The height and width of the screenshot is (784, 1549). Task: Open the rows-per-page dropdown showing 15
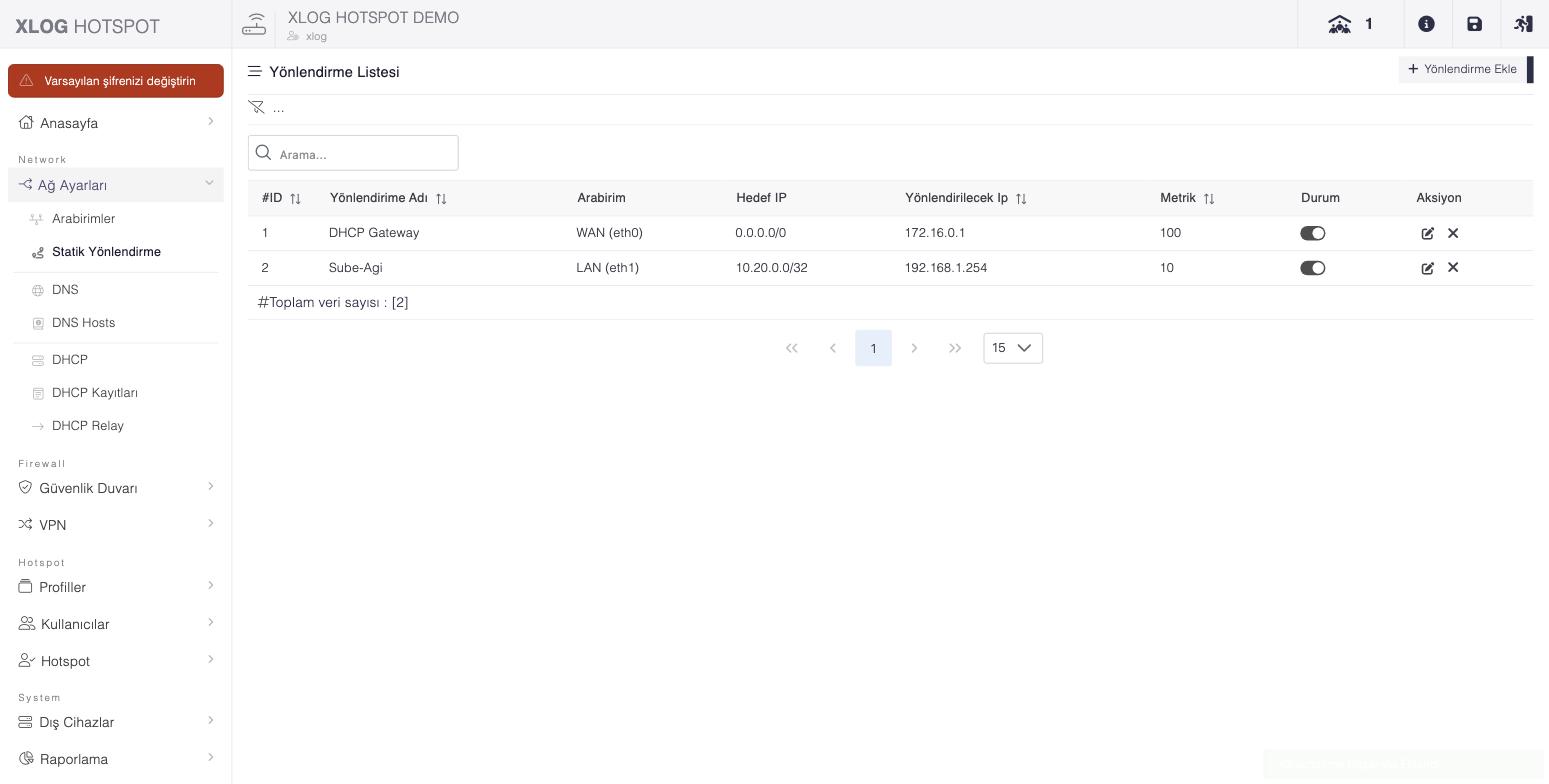pyautogui.click(x=1013, y=348)
